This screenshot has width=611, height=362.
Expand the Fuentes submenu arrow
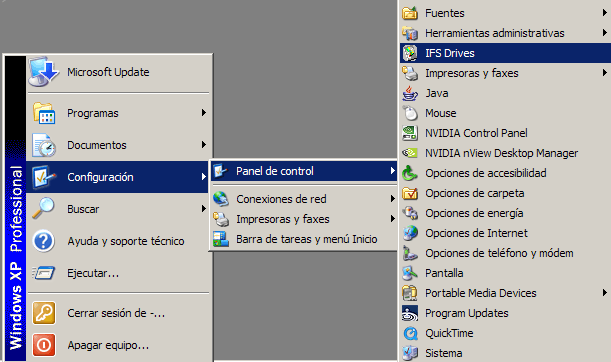[x=604, y=13]
